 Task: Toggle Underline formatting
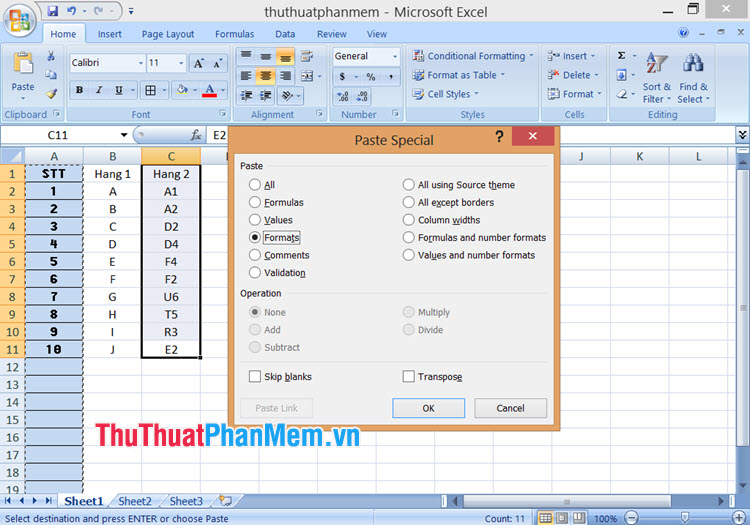click(119, 90)
